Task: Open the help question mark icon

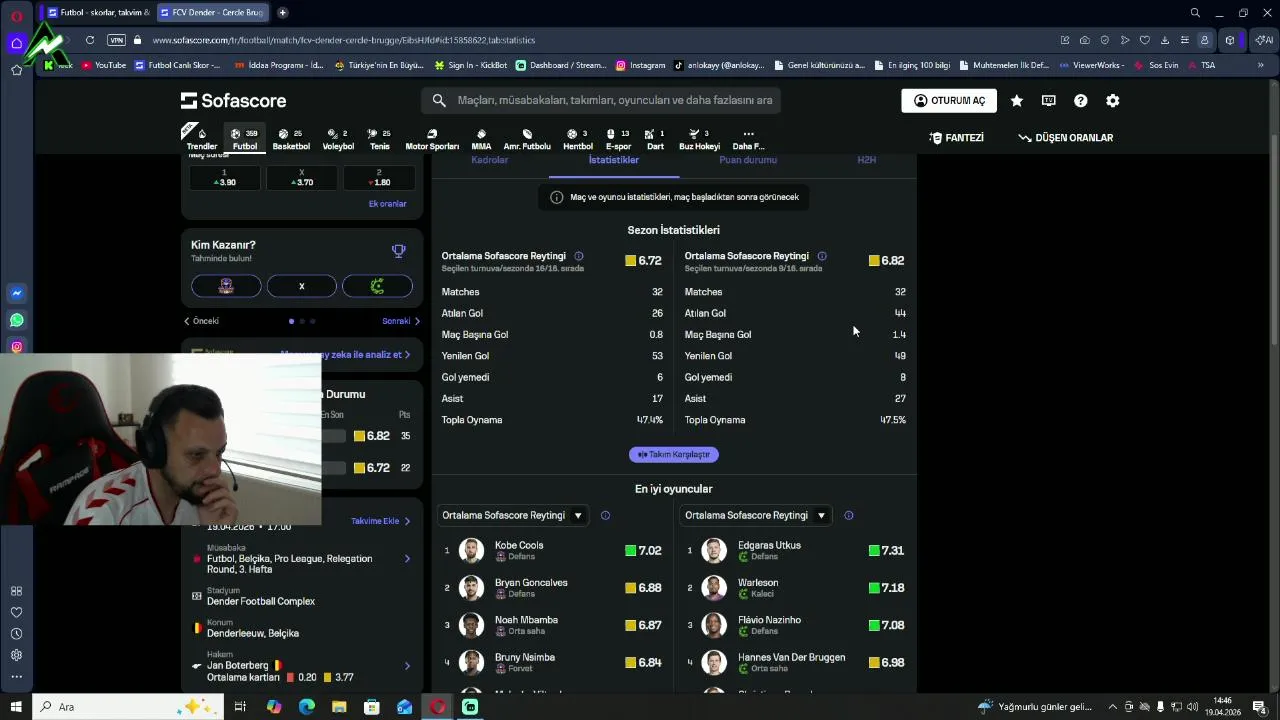Action: 1081,101
